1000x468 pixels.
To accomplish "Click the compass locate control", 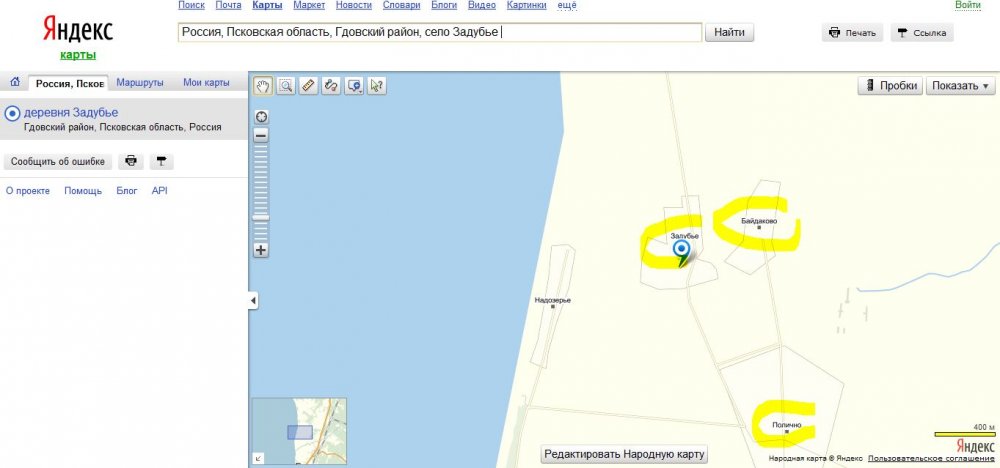I will tap(261, 117).
